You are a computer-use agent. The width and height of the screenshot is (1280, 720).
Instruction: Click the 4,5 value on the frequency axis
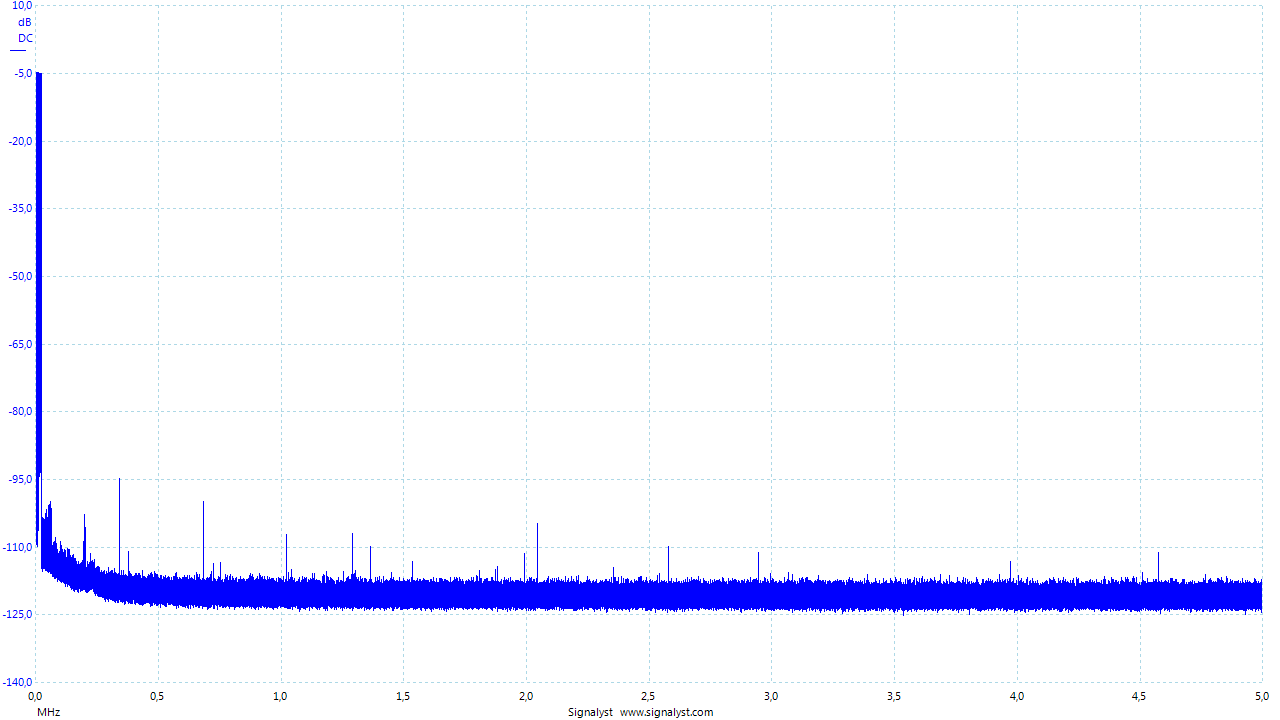pos(1139,695)
